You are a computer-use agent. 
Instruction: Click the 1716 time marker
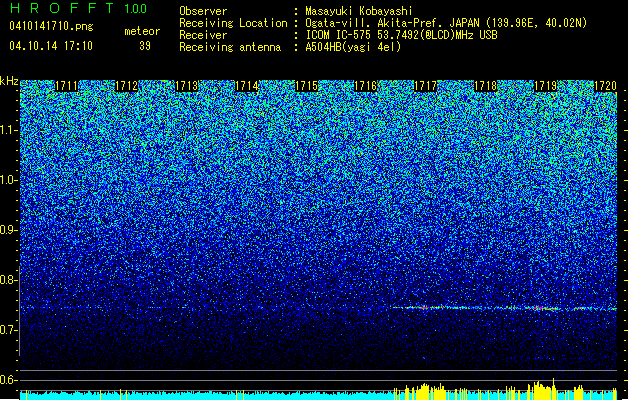tap(366, 86)
